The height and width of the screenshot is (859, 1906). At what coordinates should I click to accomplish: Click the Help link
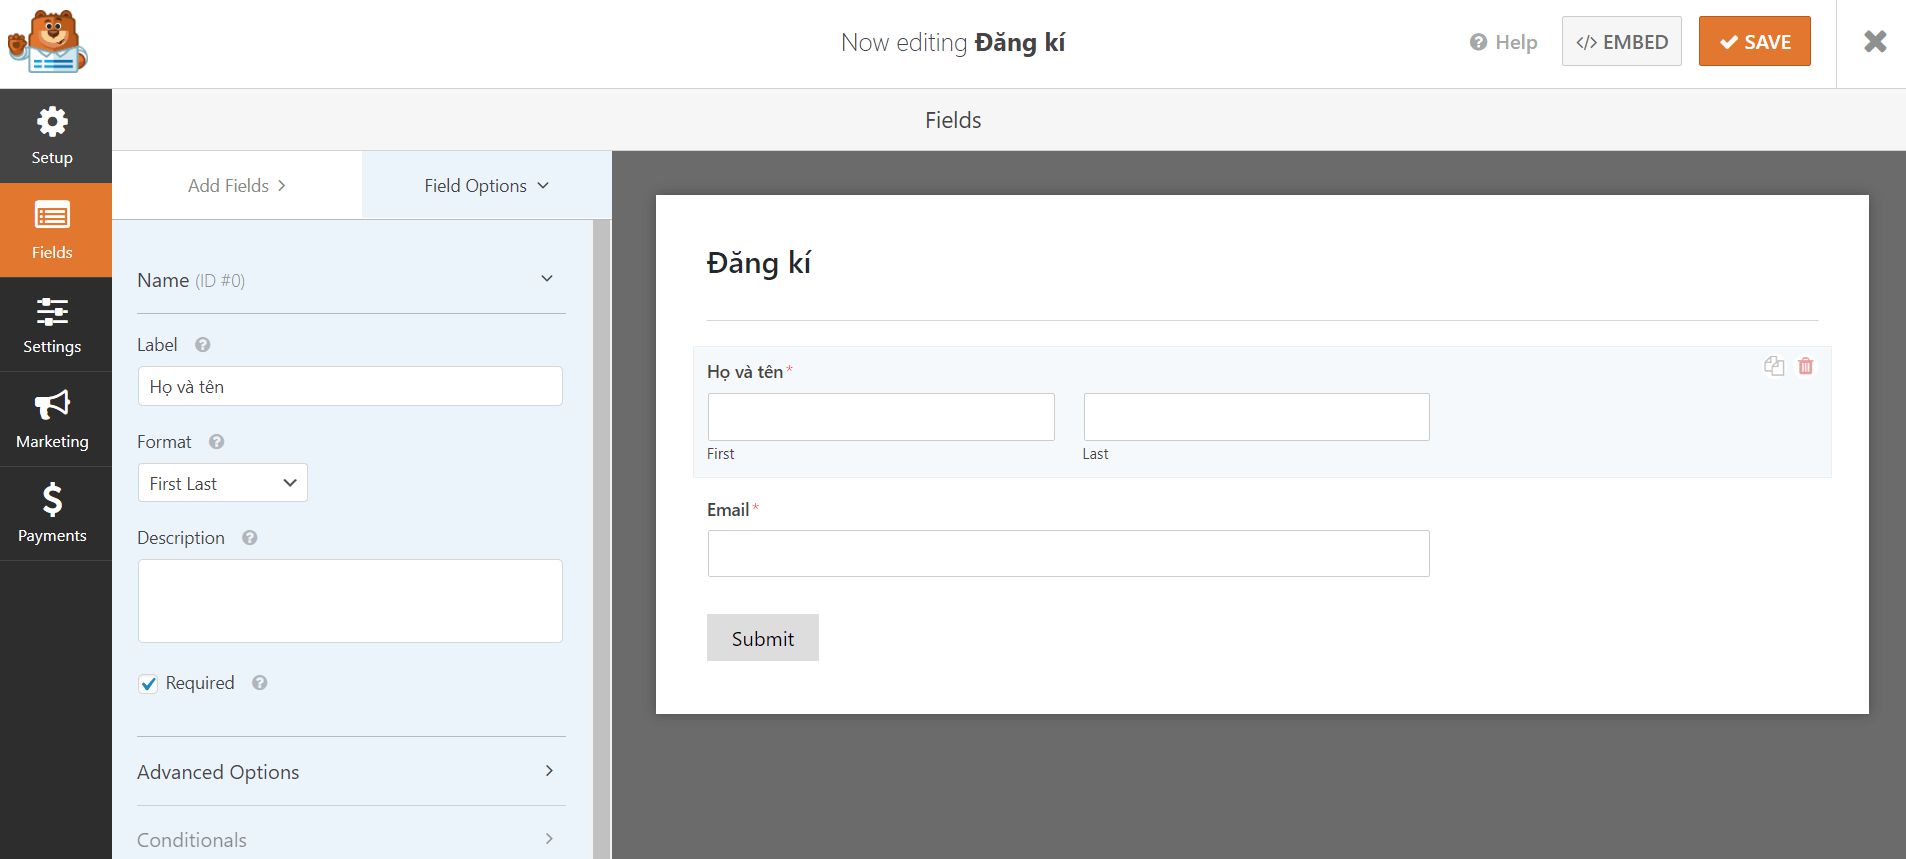pyautogui.click(x=1503, y=42)
